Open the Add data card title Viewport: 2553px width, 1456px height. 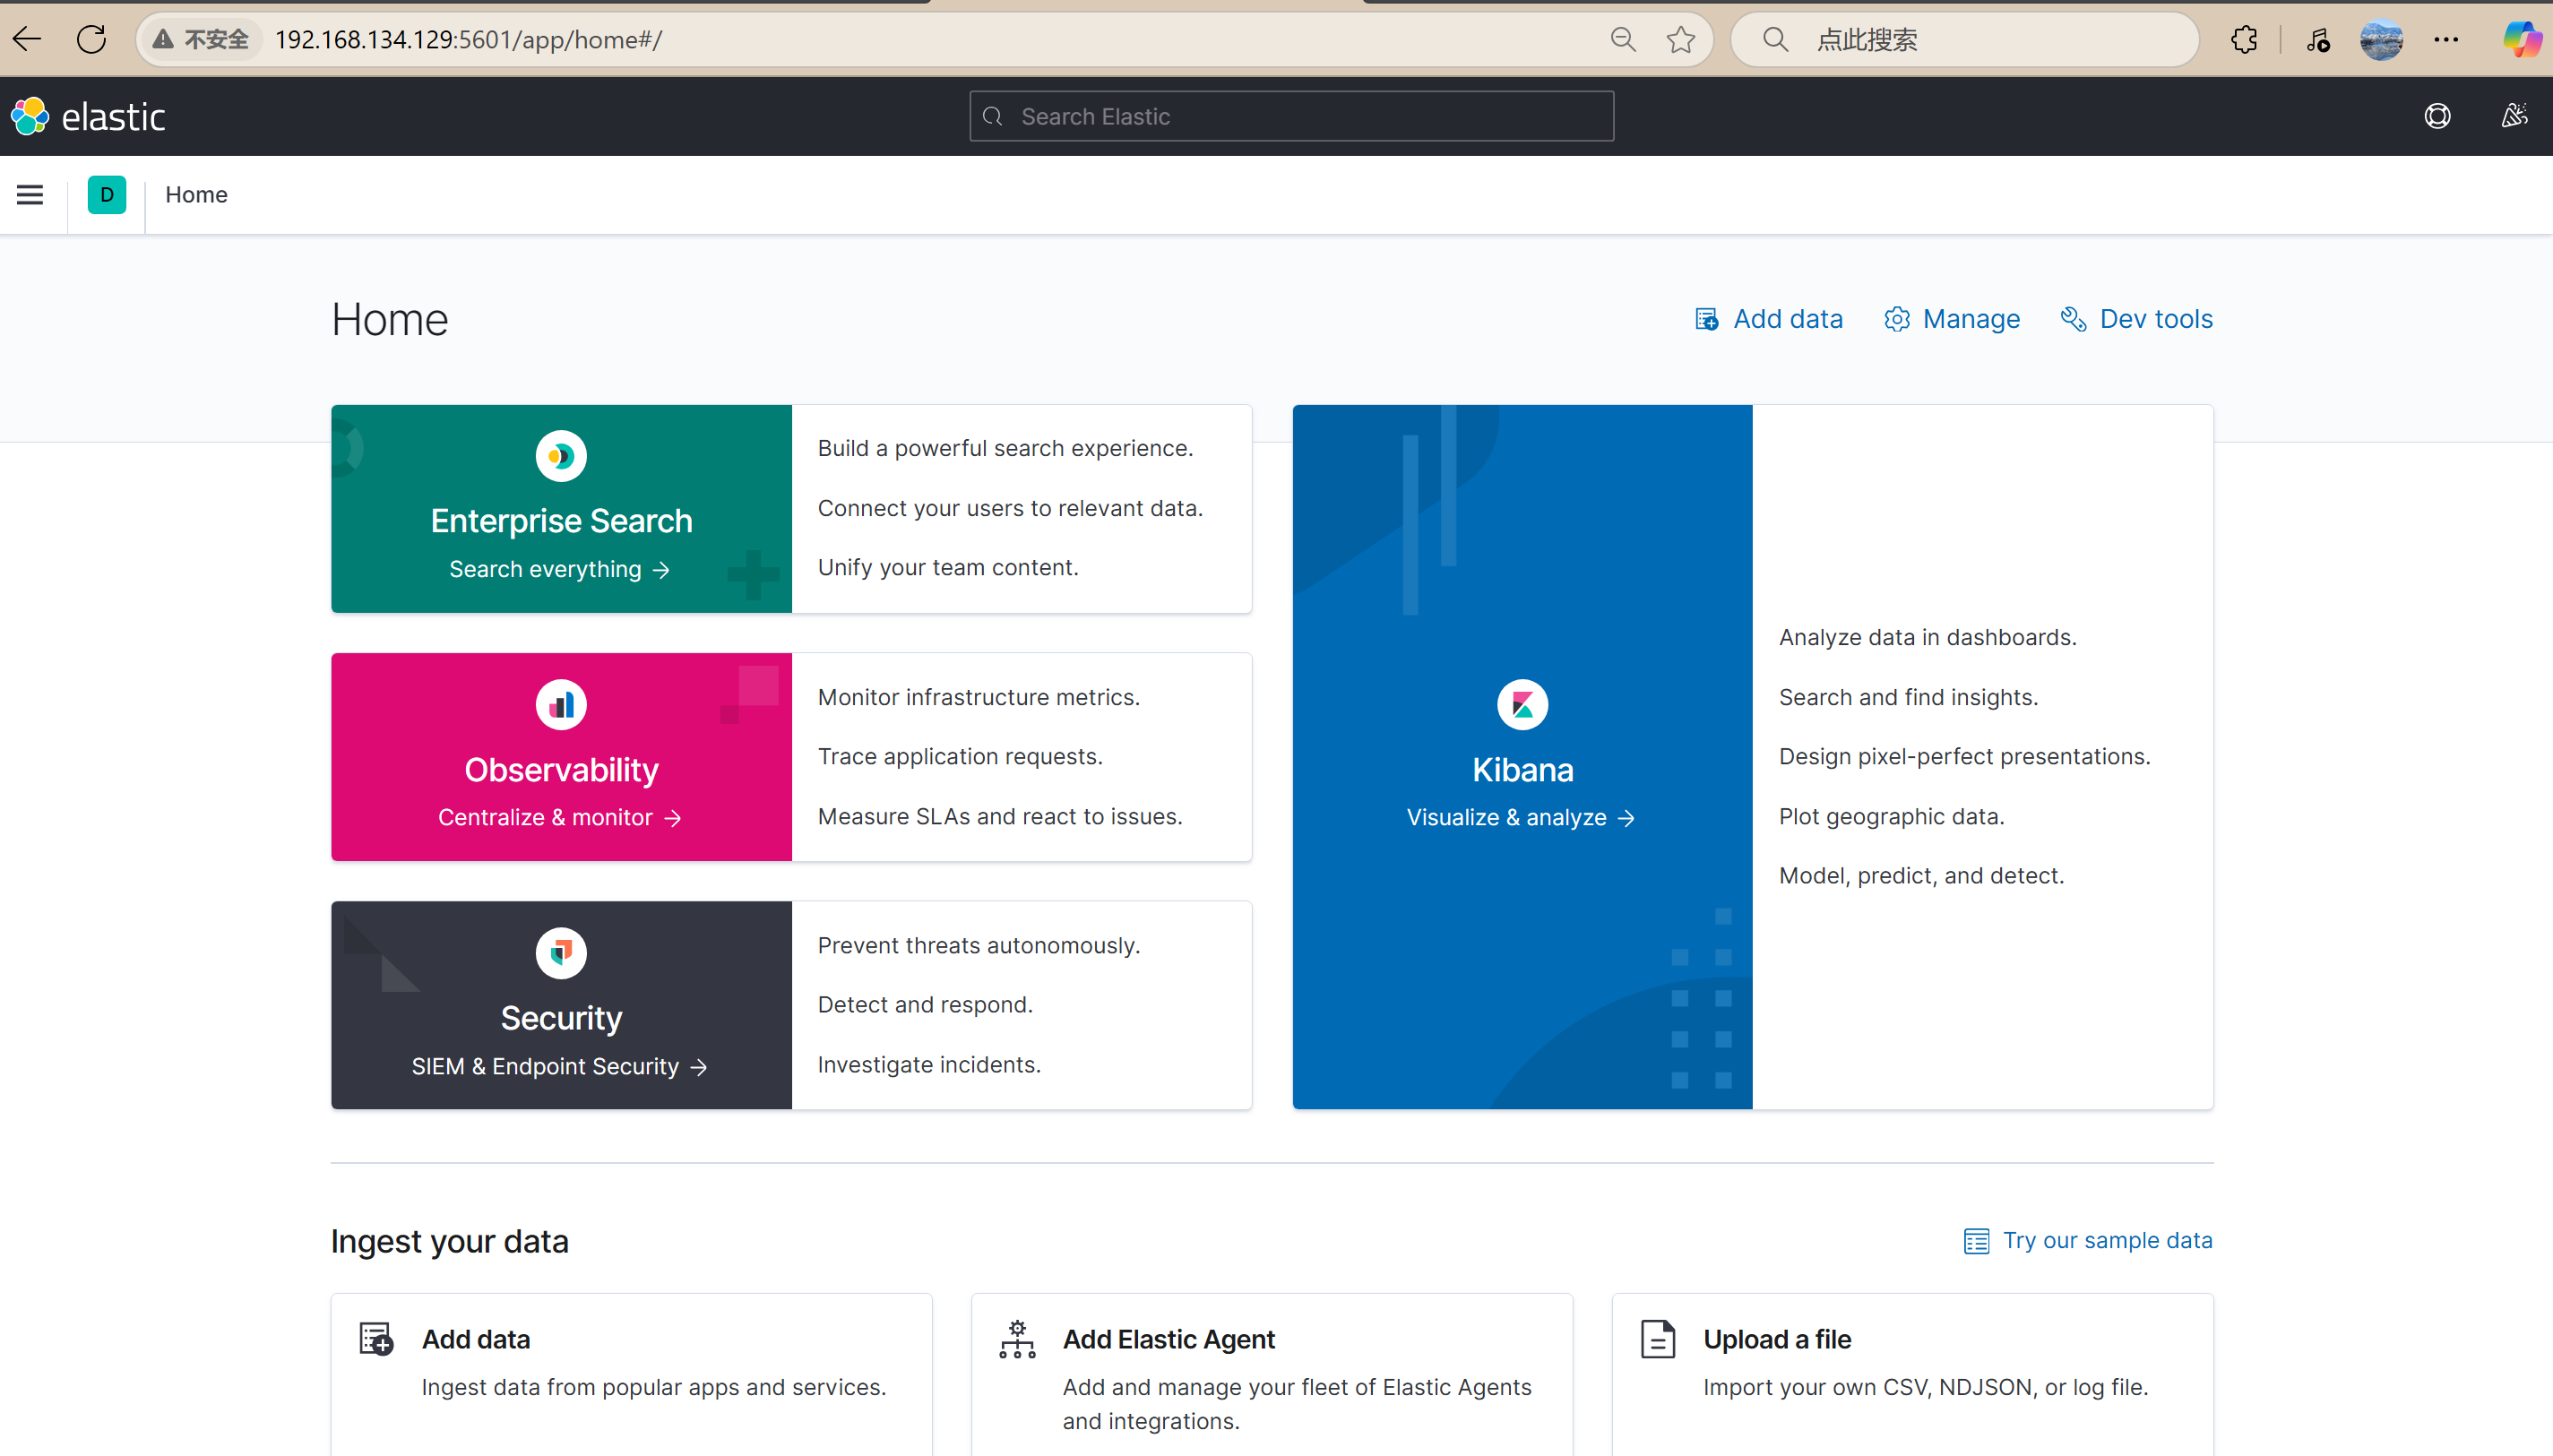click(x=476, y=1339)
